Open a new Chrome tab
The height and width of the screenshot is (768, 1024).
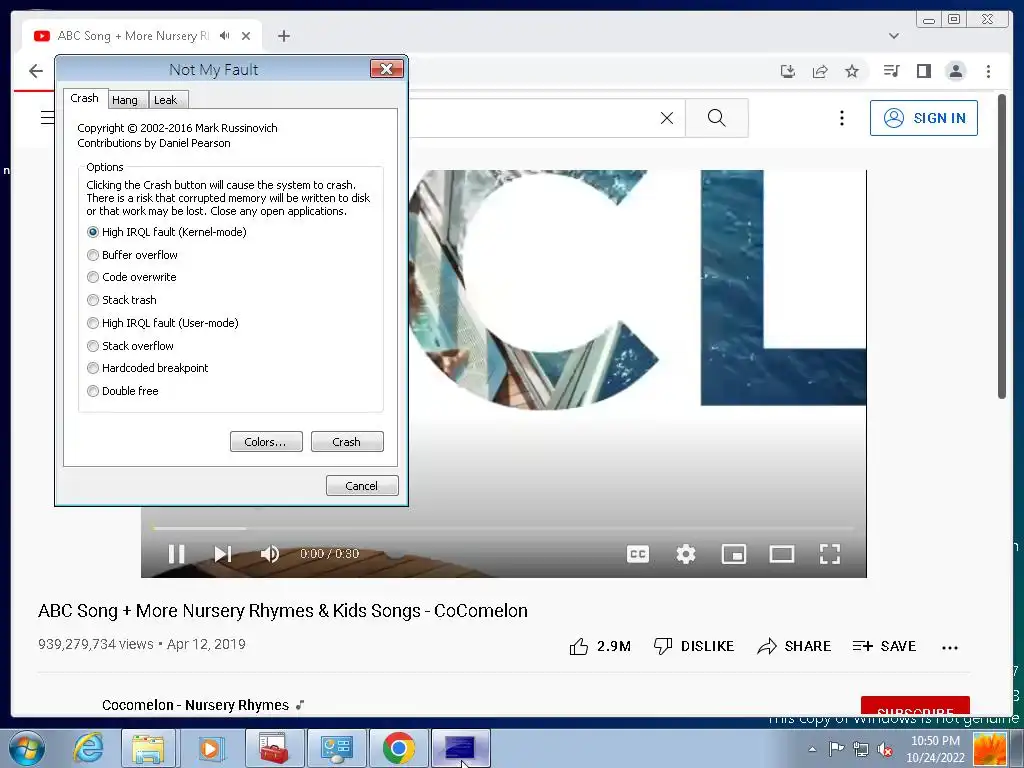(x=283, y=36)
